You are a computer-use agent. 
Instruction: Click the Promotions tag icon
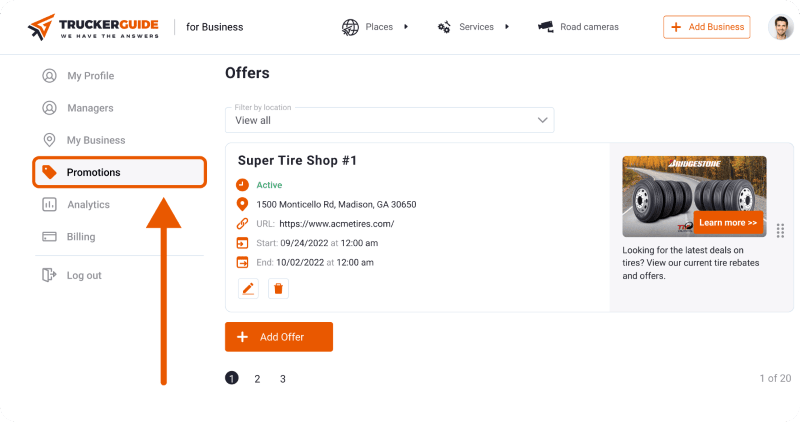tap(49, 172)
